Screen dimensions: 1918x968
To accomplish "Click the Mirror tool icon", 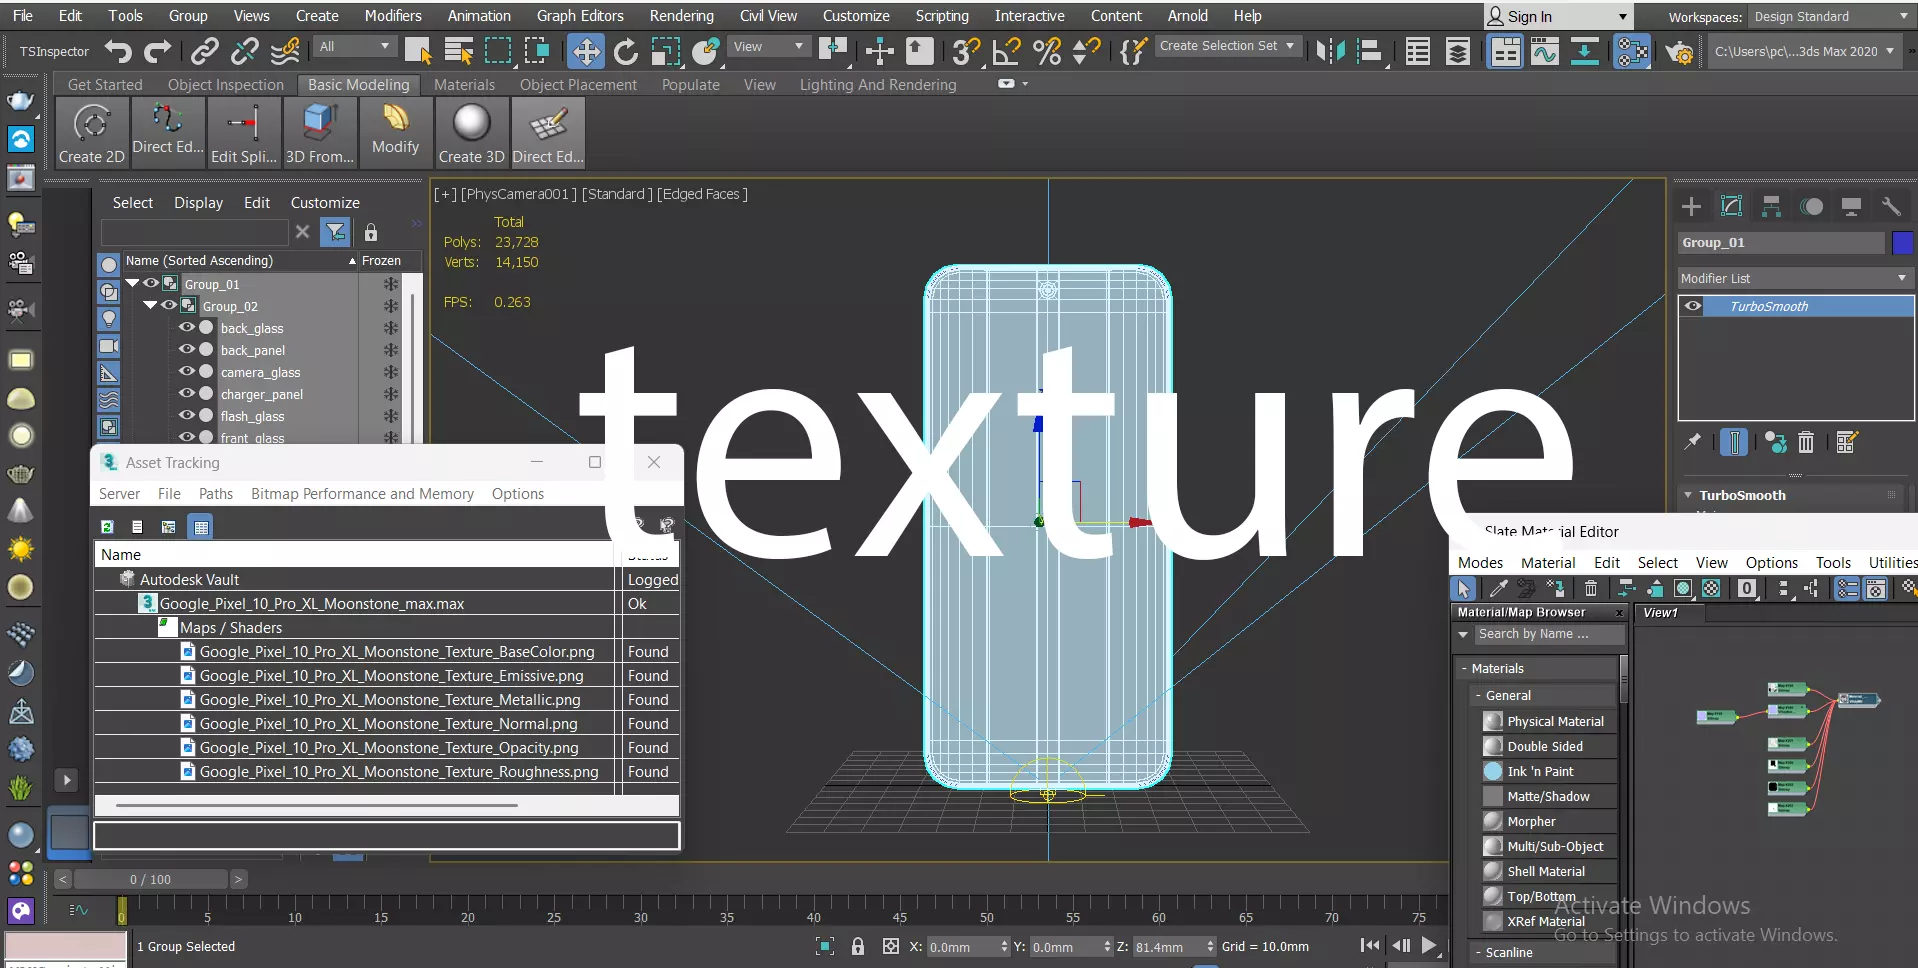I will [1331, 51].
